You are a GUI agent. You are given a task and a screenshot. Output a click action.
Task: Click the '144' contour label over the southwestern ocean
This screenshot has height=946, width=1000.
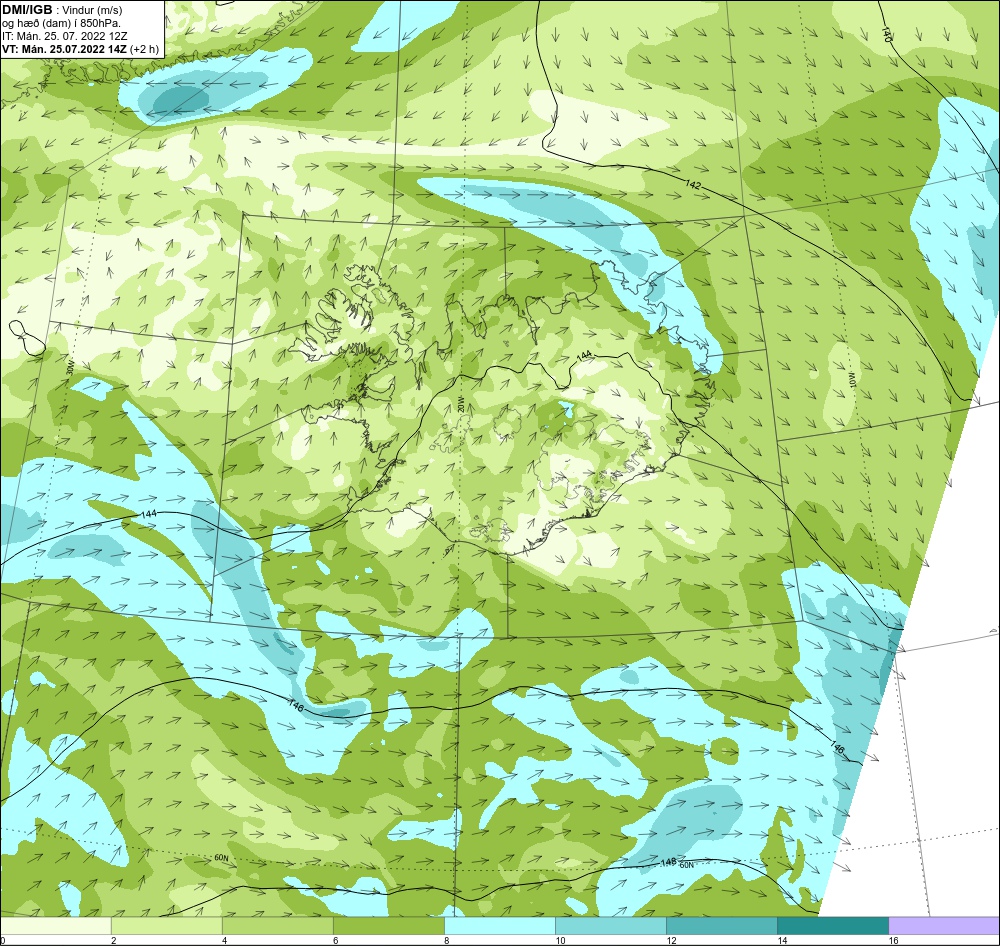[x=148, y=514]
